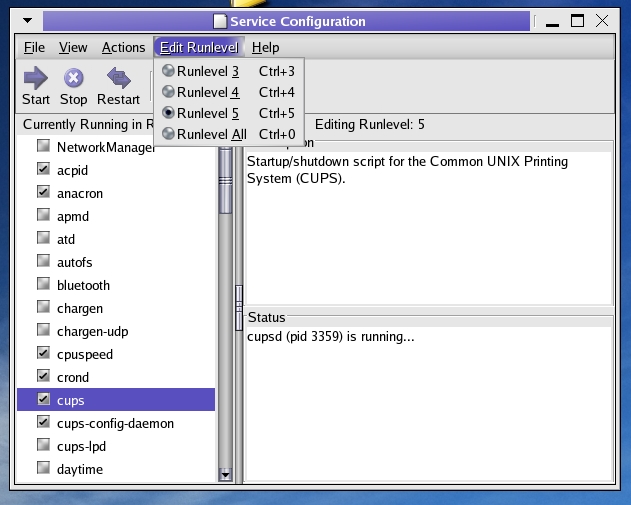Click the Stop service icon
Viewport: 631px width, 505px height.
point(73,78)
